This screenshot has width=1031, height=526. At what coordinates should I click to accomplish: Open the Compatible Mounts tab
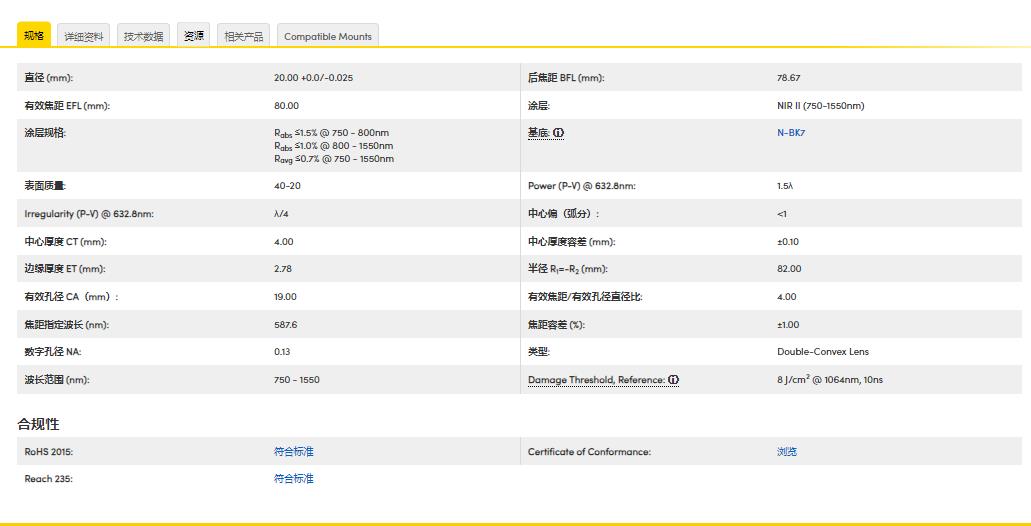point(327,36)
